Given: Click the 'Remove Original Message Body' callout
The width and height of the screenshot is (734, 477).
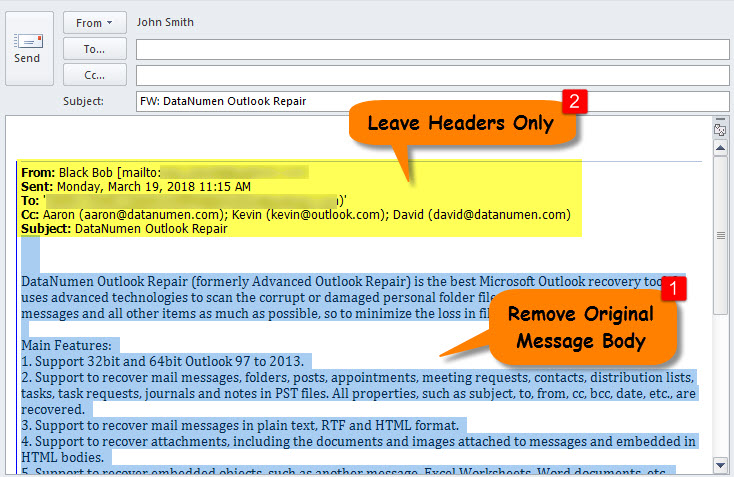Looking at the screenshot, I should [580, 327].
